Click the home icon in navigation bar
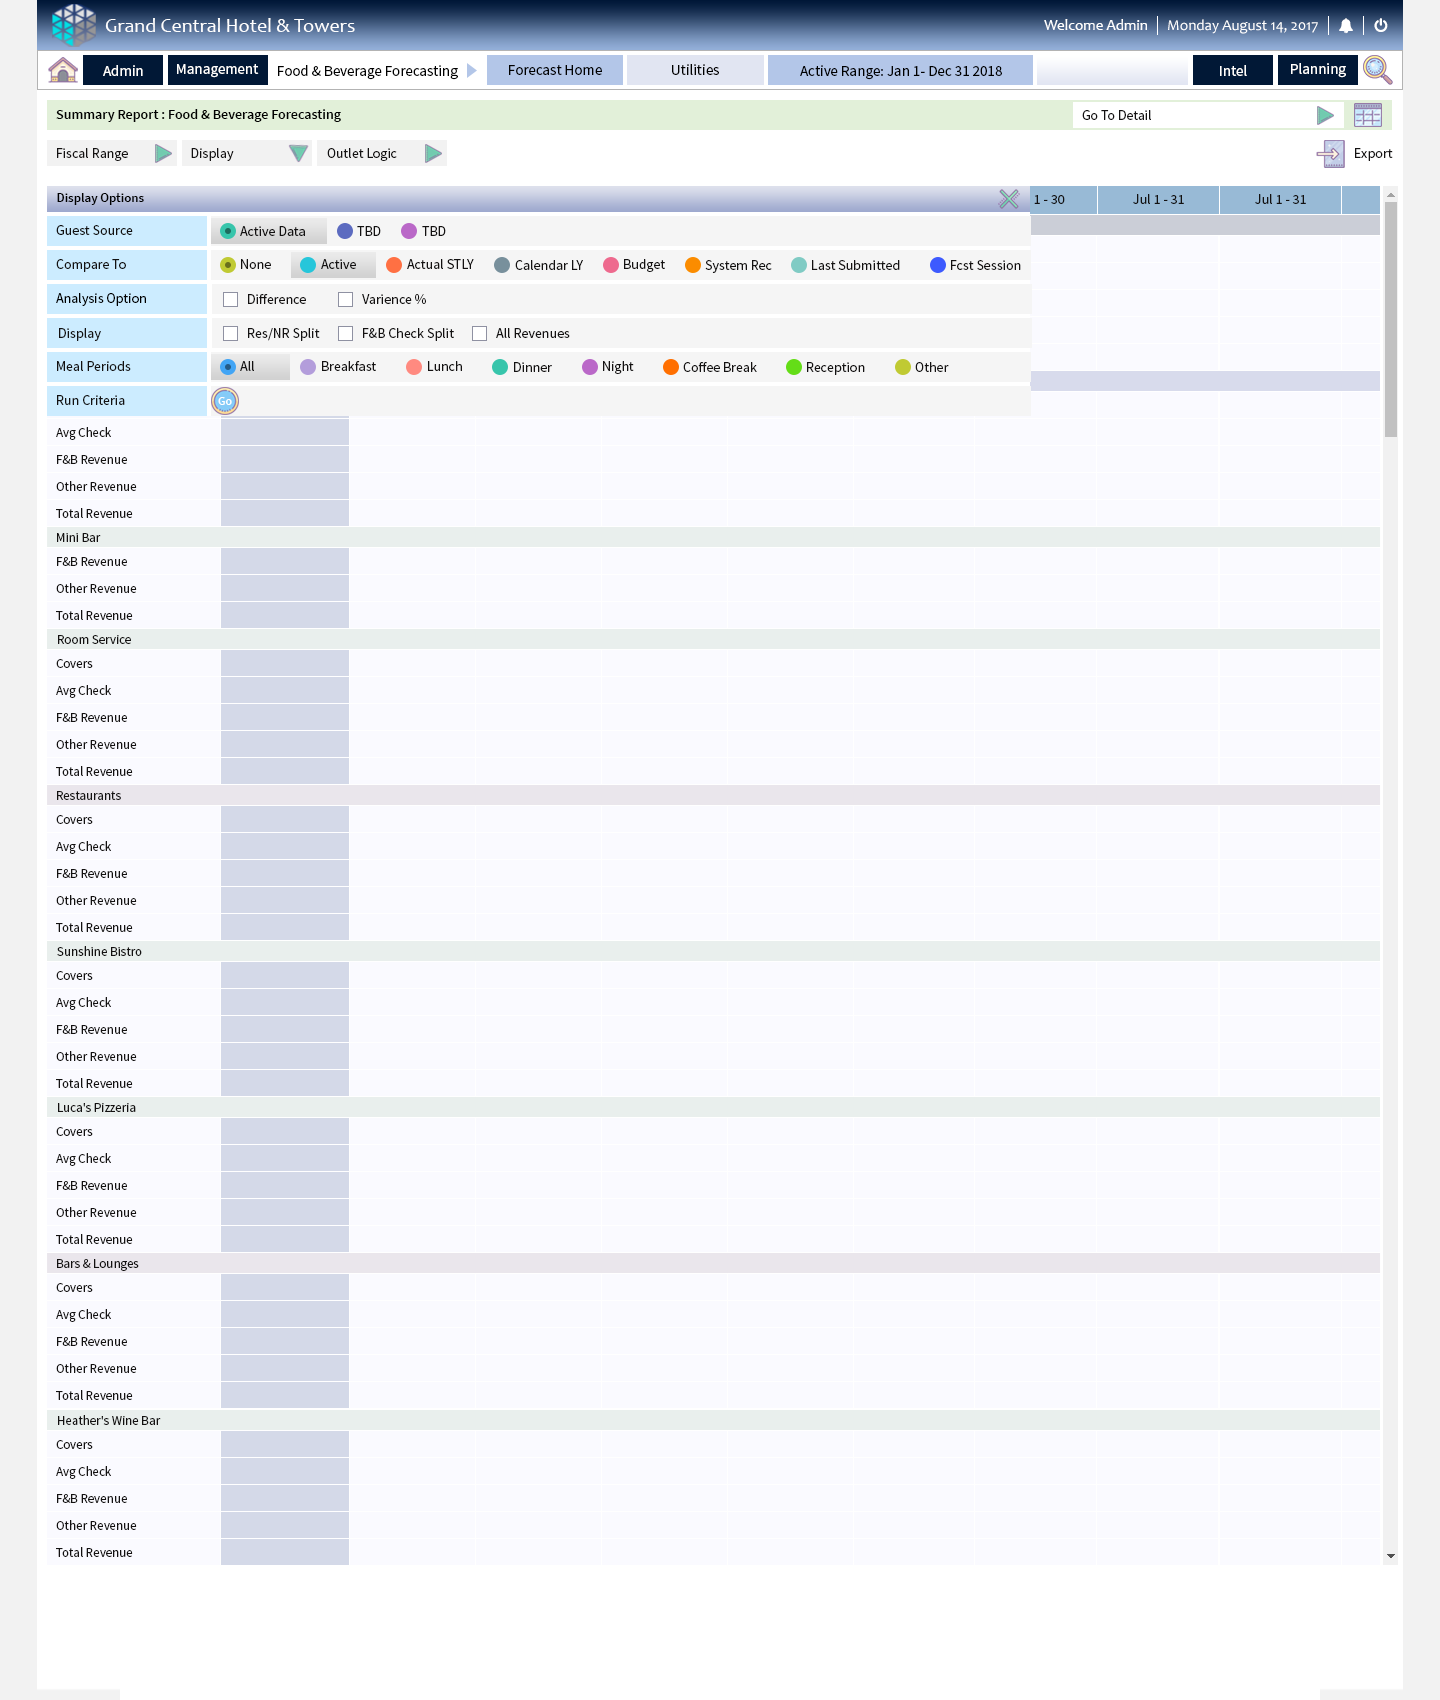This screenshot has width=1440, height=1700. (63, 70)
